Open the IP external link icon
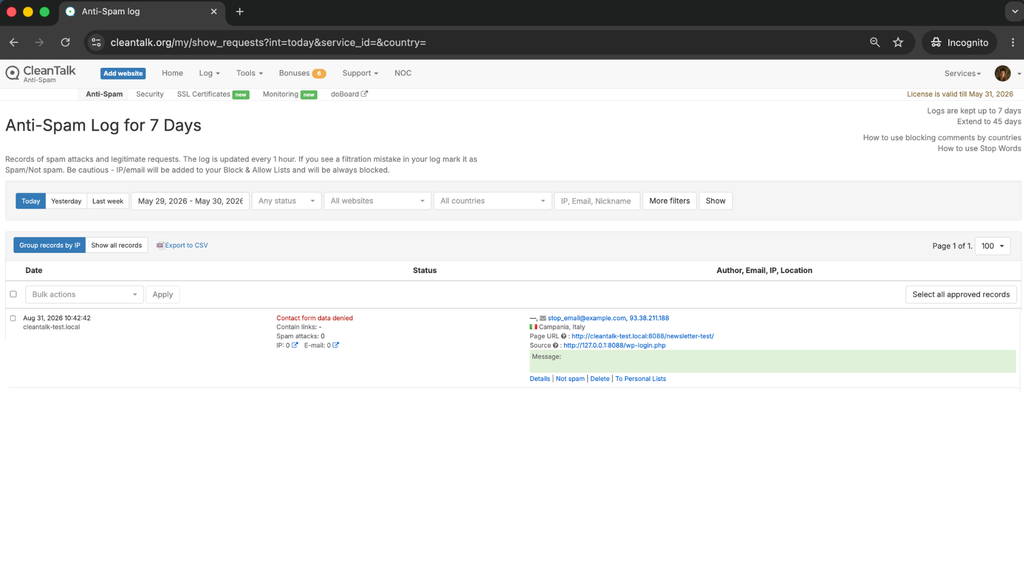 (x=295, y=345)
